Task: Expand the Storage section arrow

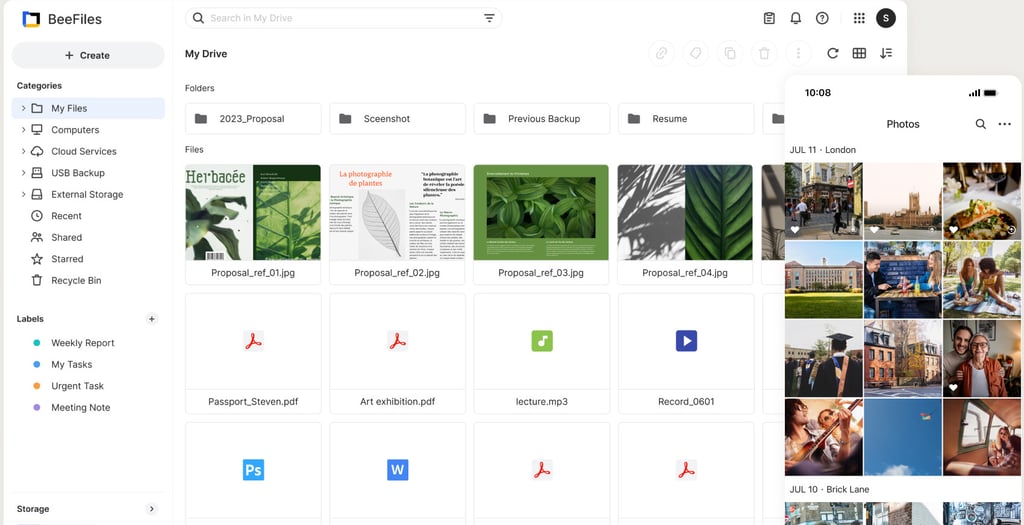Action: tap(152, 509)
